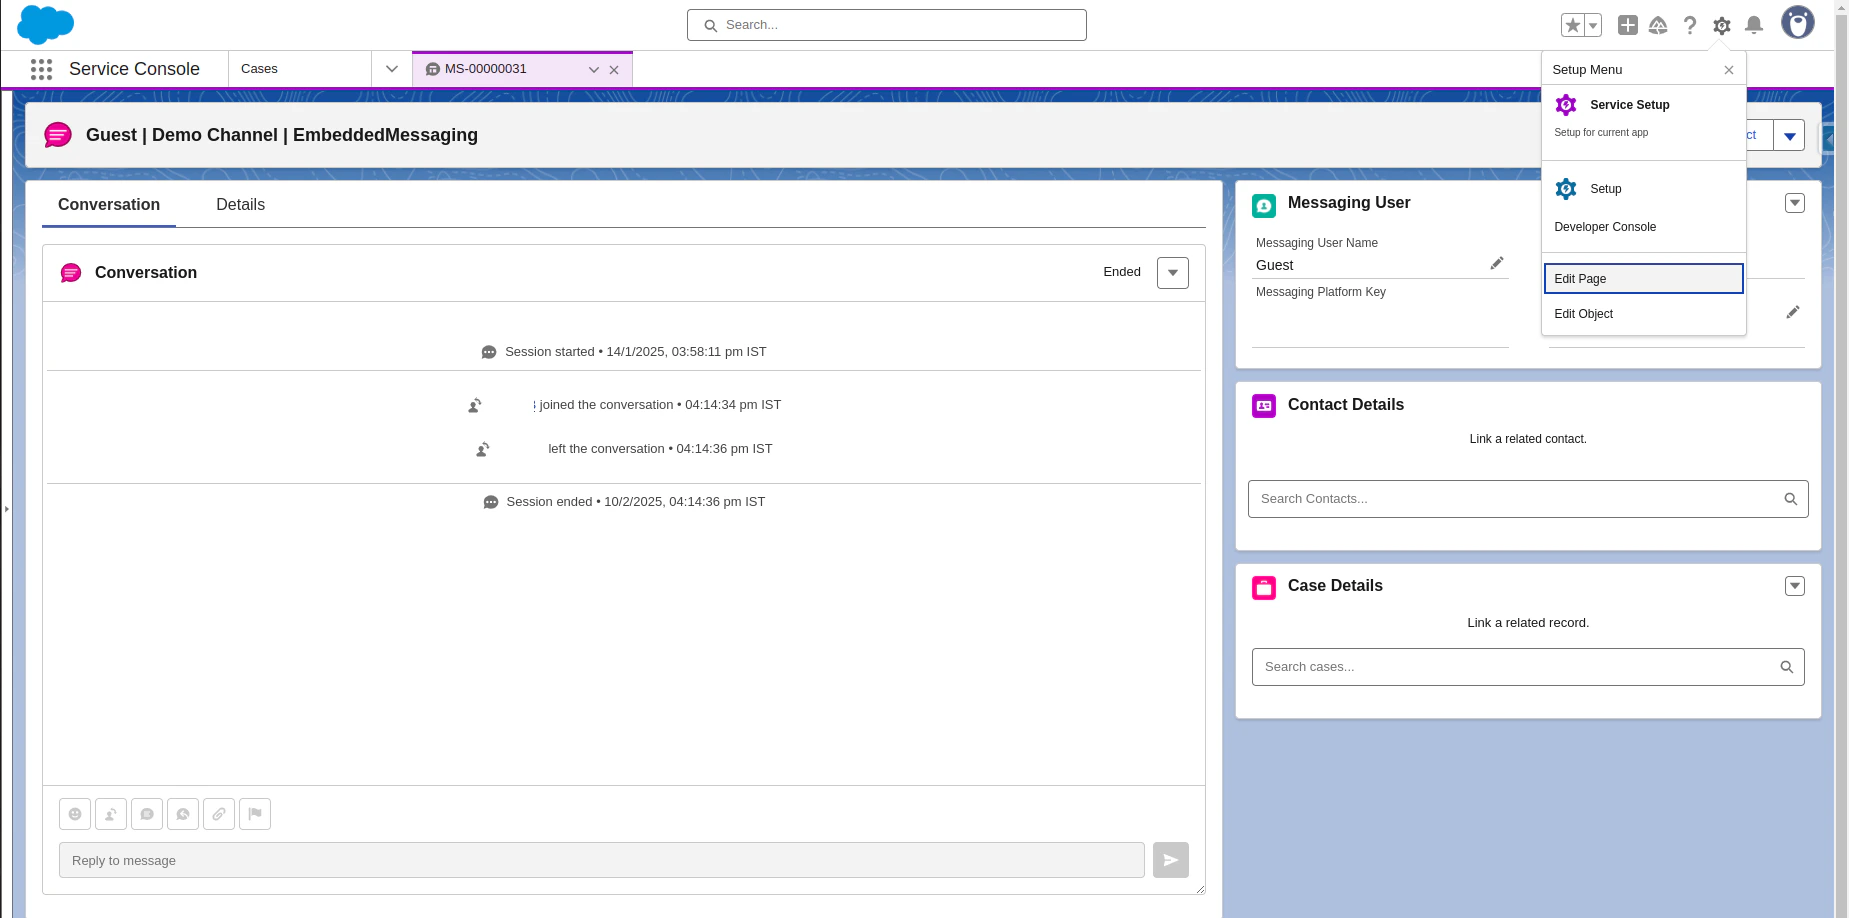Click inside the Search Contacts field
The width and height of the screenshot is (1849, 918).
coord(1450,498)
